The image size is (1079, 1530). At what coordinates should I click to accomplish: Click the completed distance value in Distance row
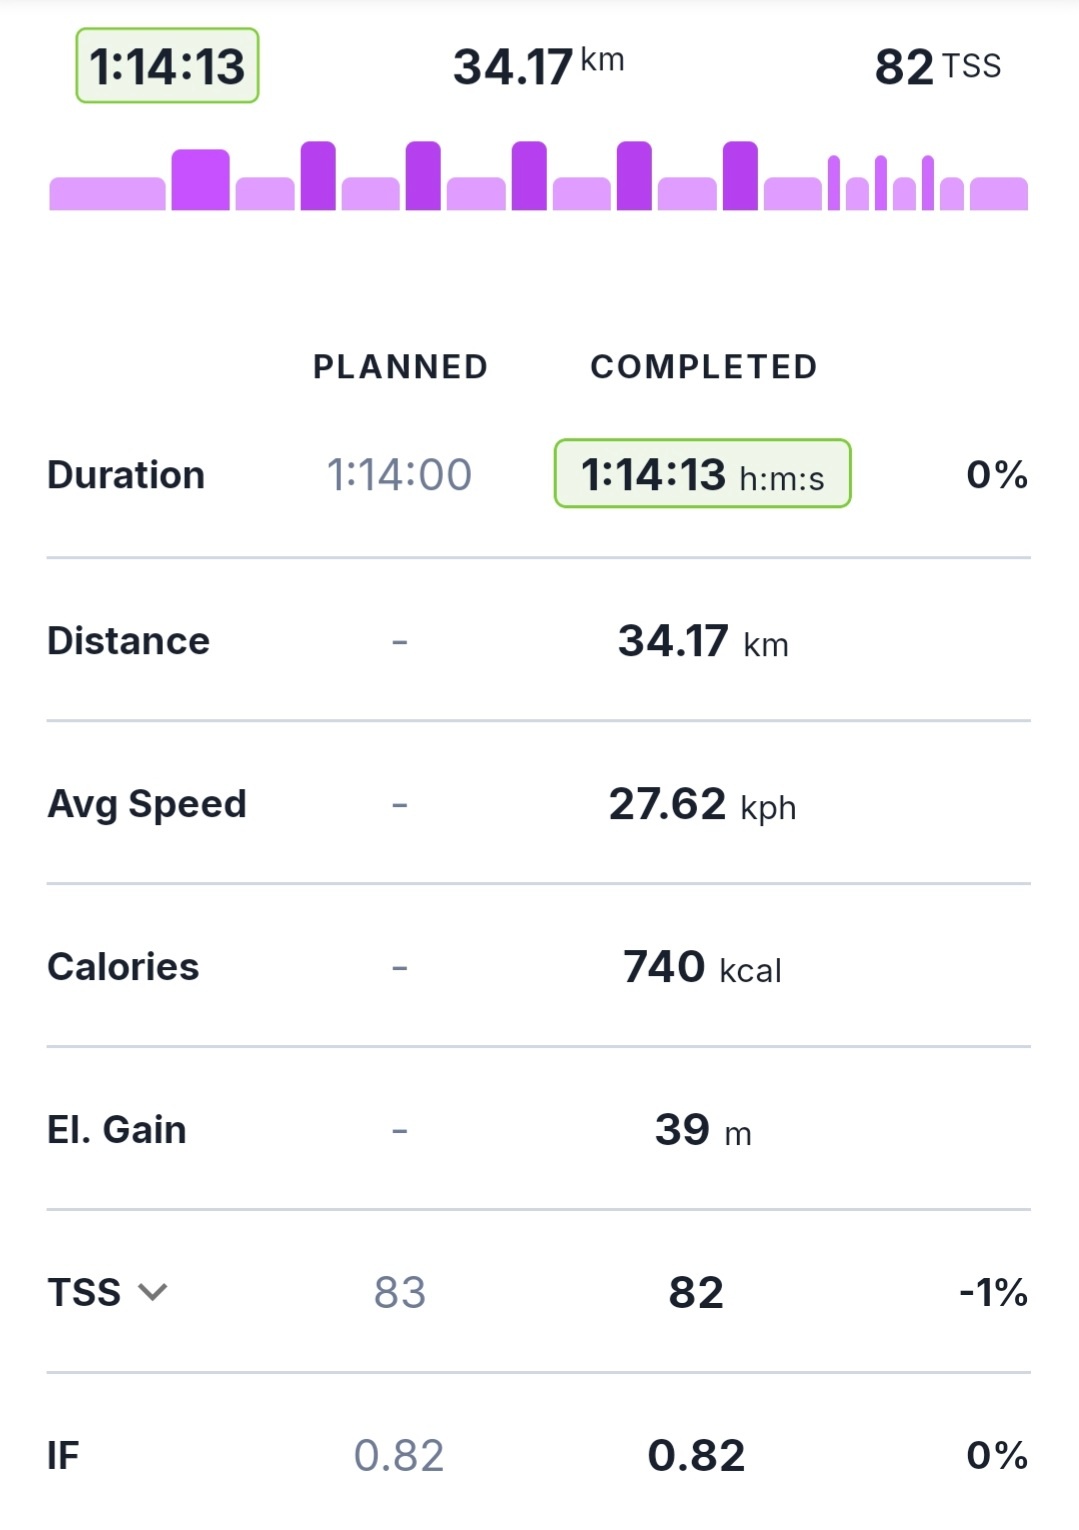tap(702, 641)
